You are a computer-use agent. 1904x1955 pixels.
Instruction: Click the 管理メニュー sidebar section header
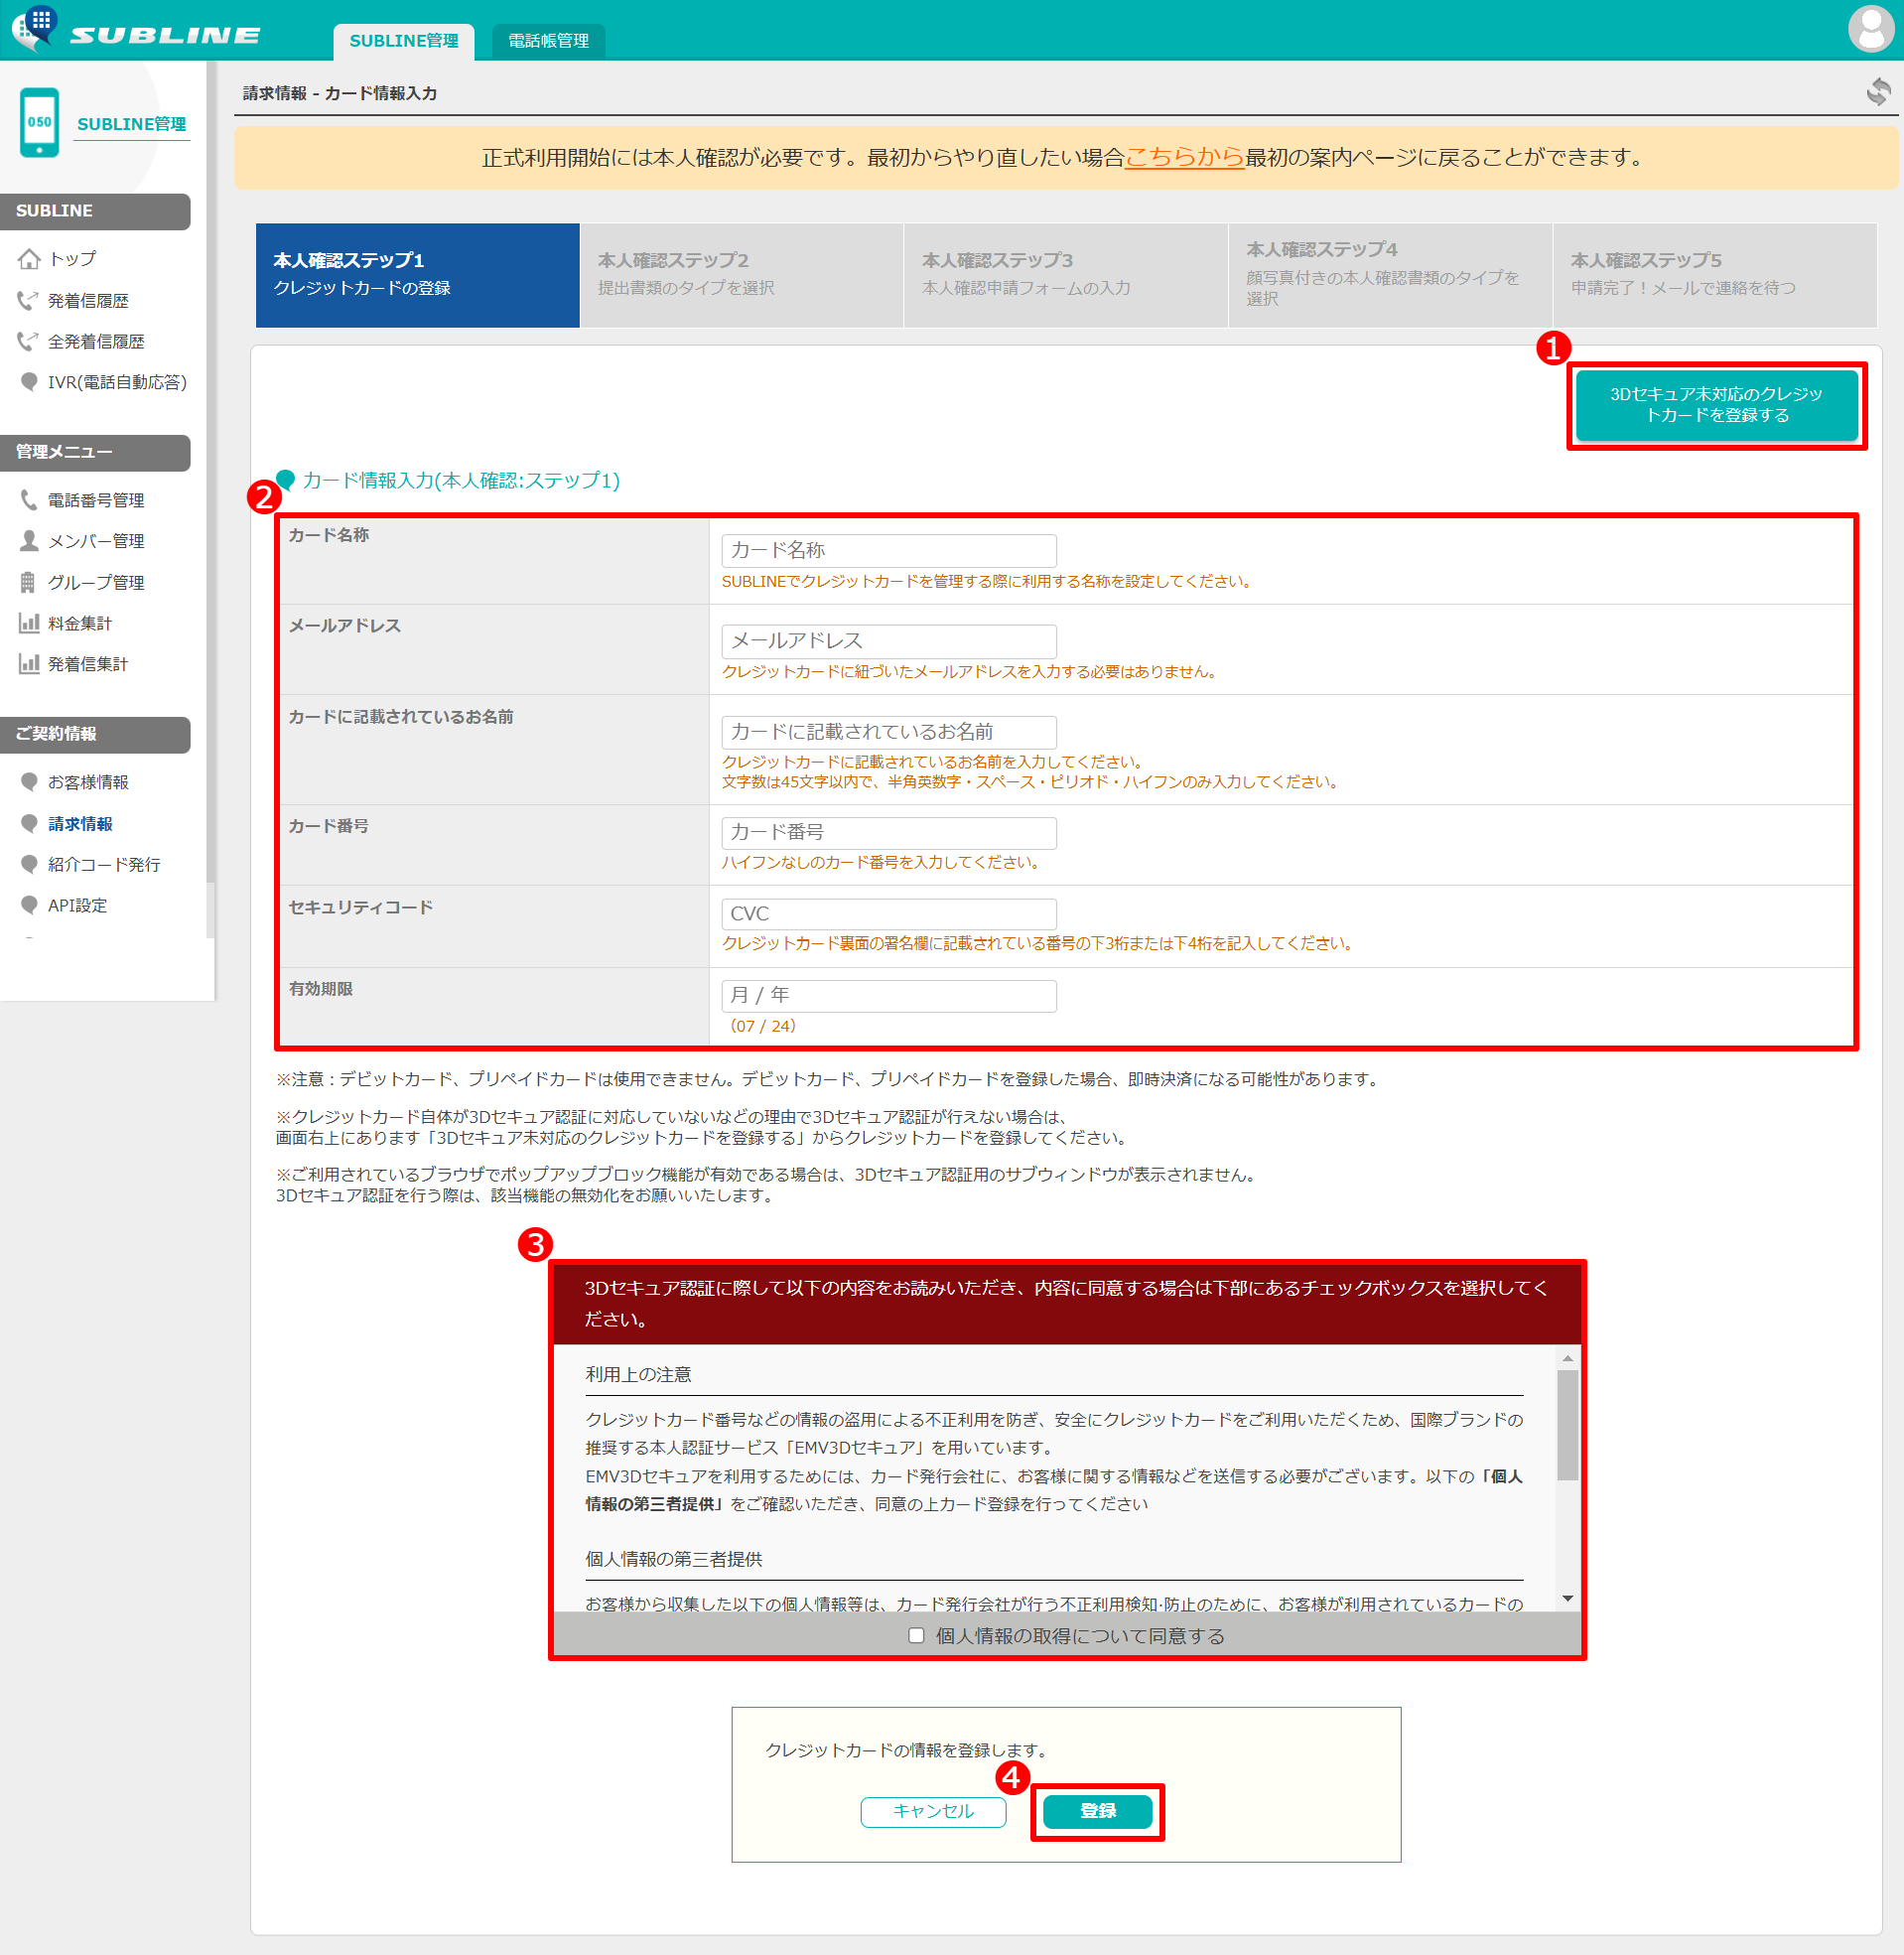coord(95,452)
